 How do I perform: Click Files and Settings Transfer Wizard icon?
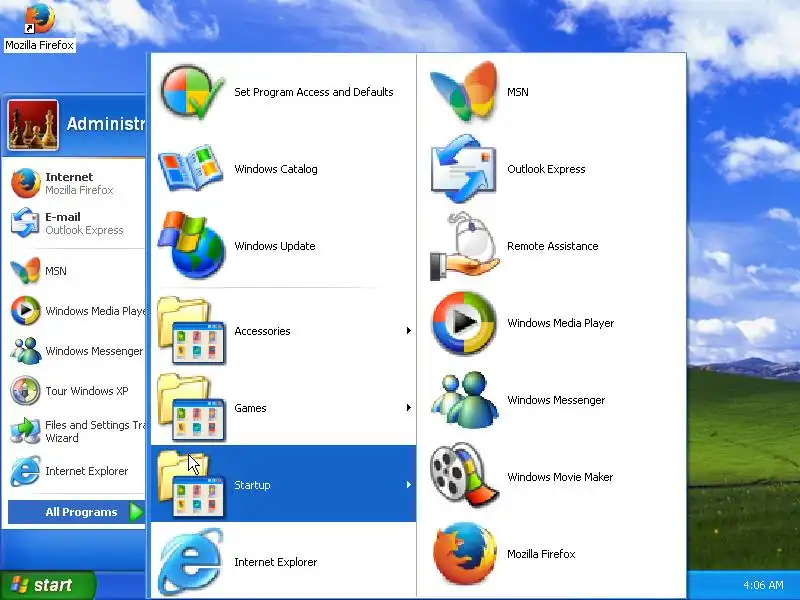pos(26,431)
